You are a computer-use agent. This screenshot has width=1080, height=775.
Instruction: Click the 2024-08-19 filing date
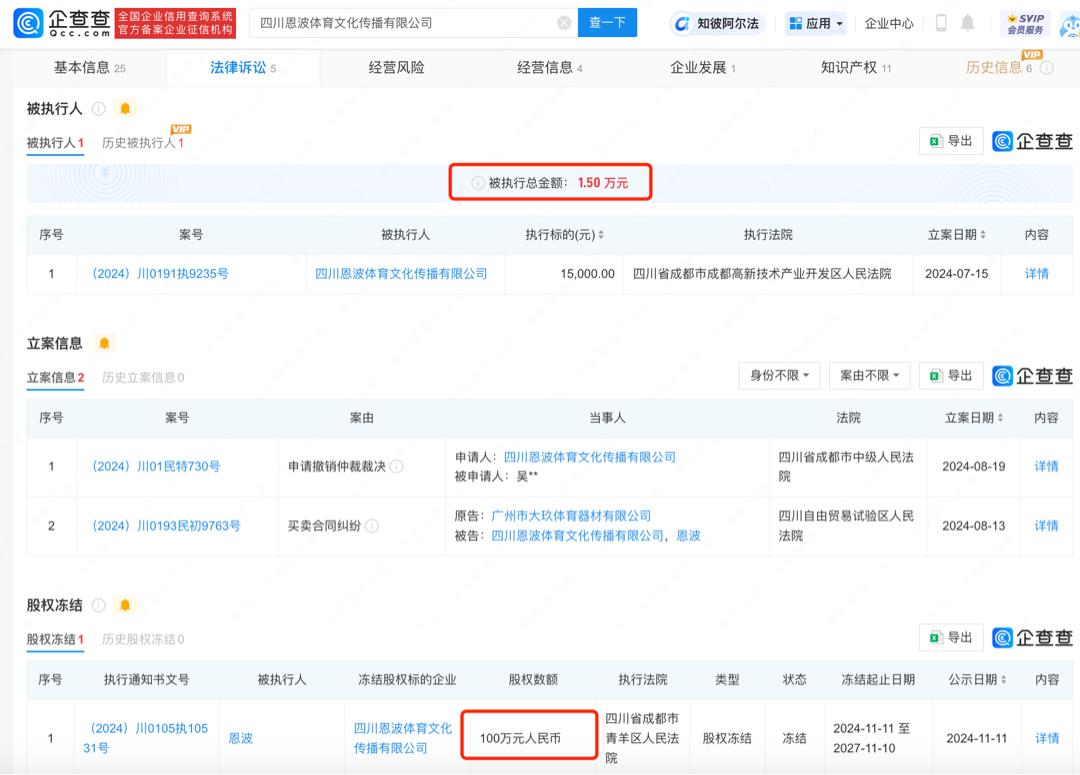[x=974, y=466]
